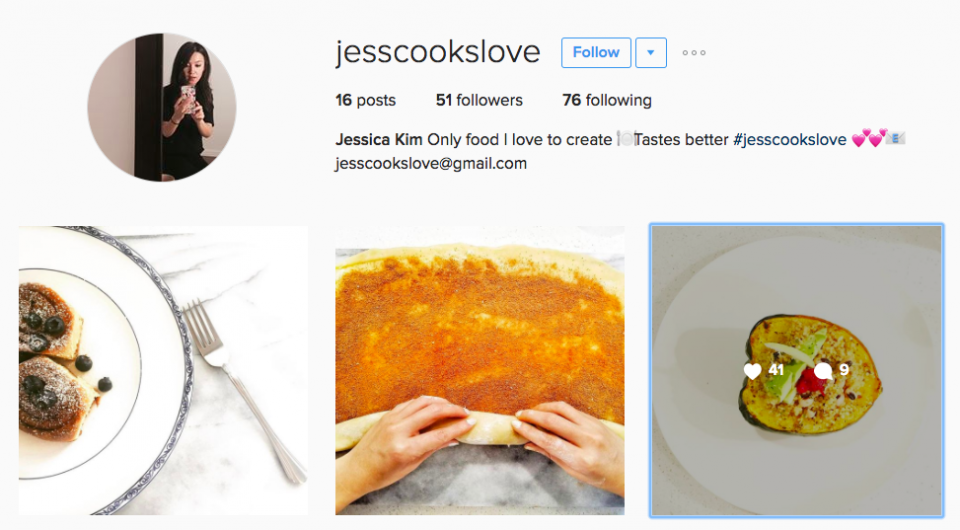This screenshot has height=530, width=960.
Task: Click the plate emoji in bio
Action: (625, 139)
